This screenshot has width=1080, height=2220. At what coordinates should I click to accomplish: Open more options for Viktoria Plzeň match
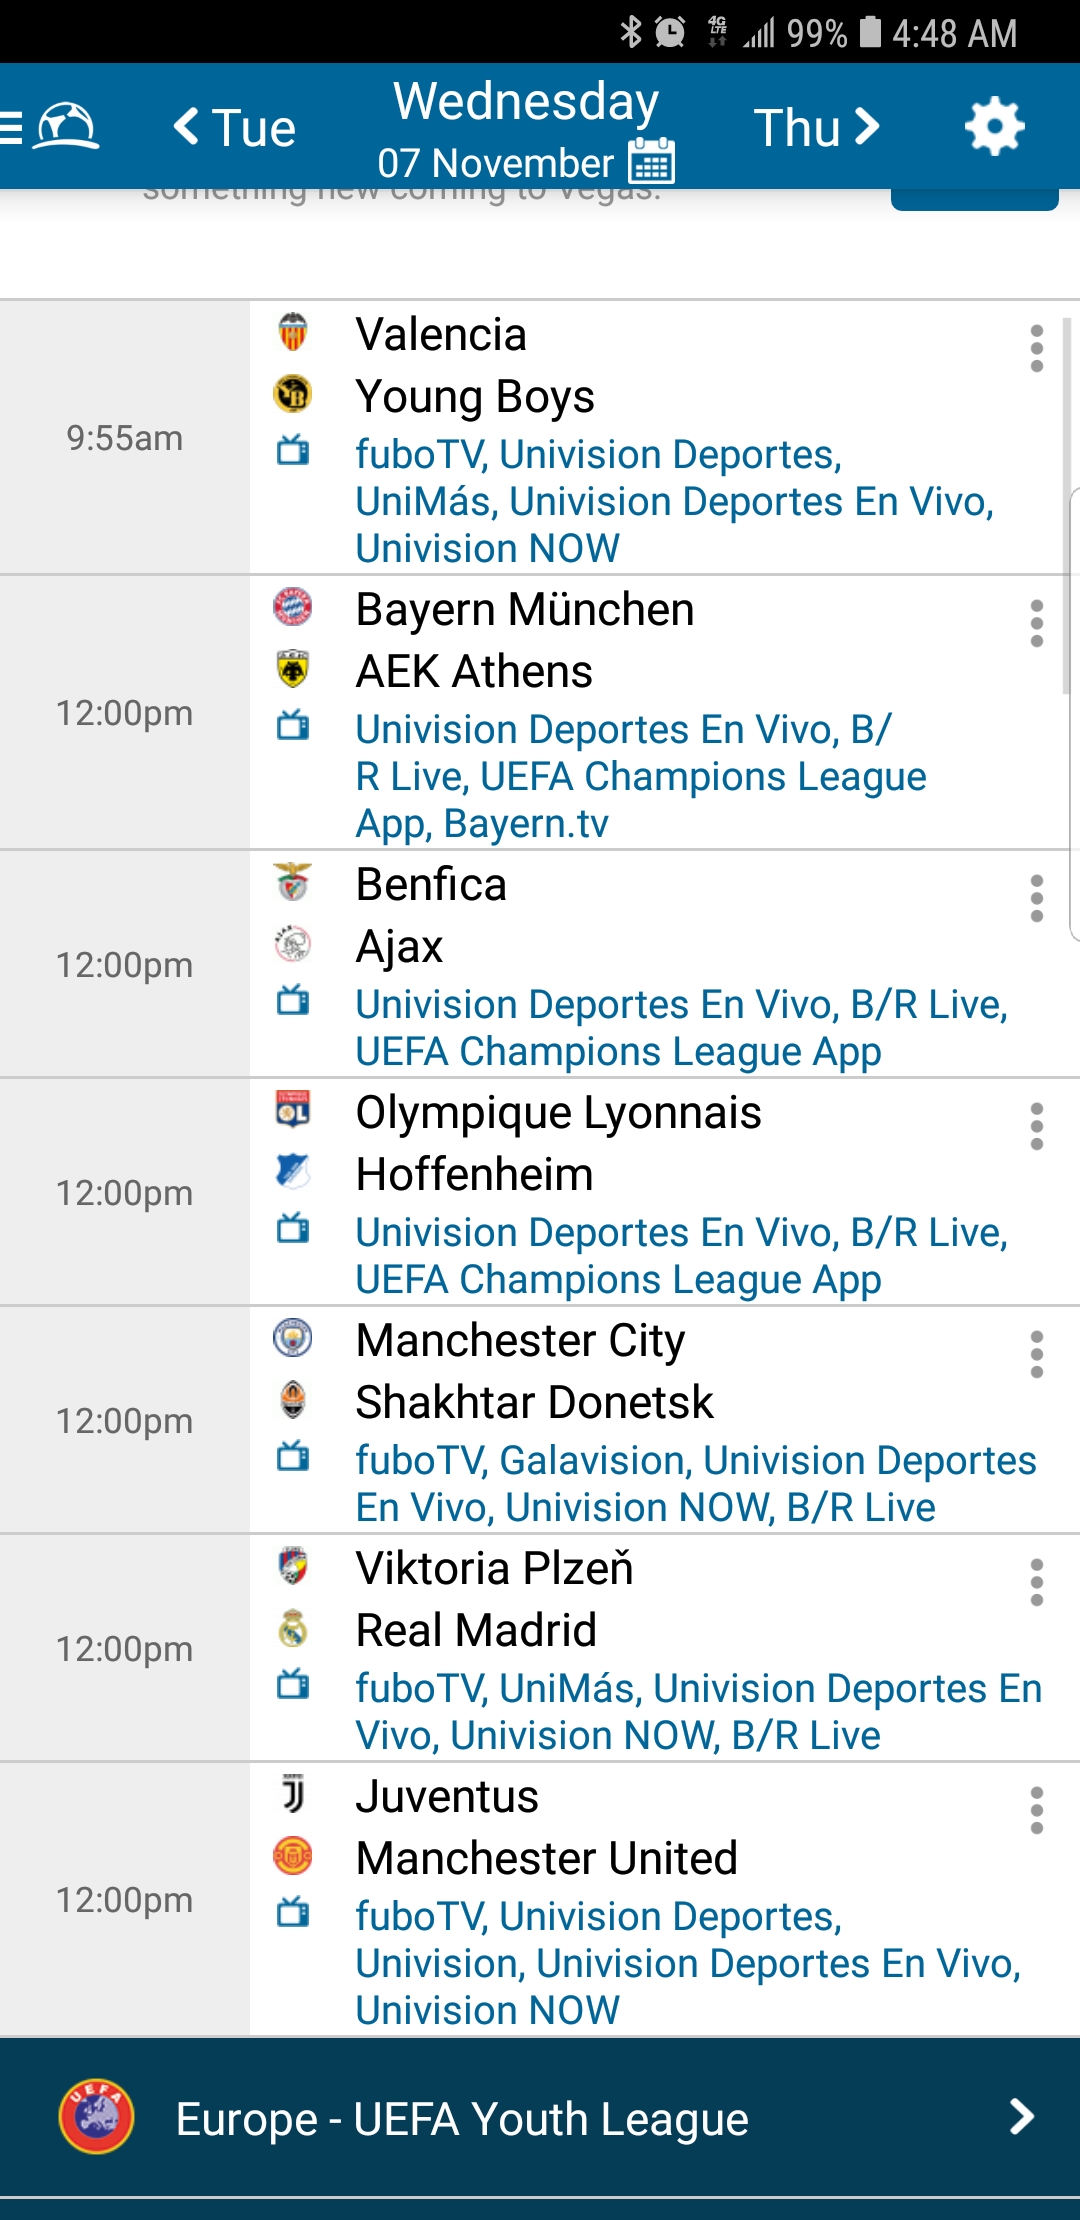1036,1582
